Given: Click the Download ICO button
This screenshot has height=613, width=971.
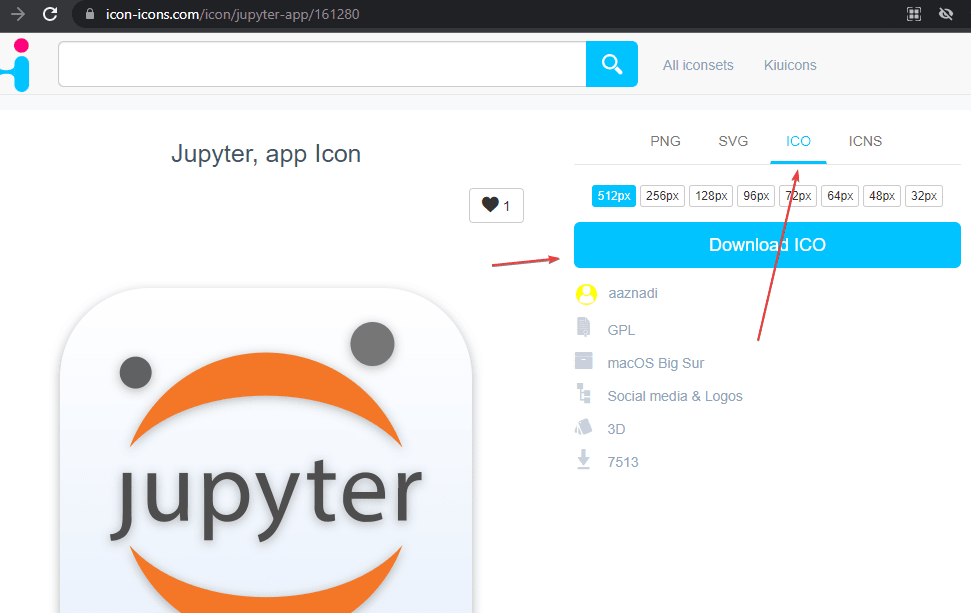Looking at the screenshot, I should click(766, 244).
